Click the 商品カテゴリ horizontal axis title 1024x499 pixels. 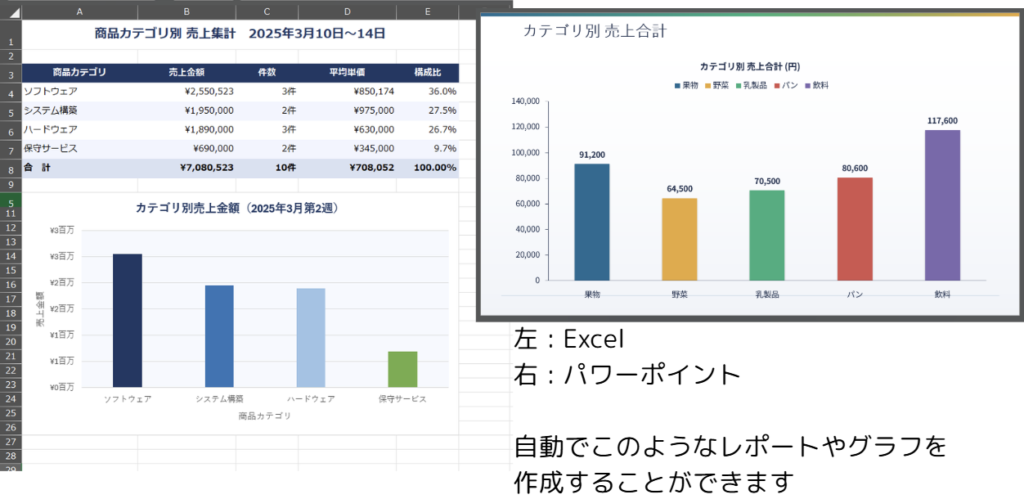265,415
